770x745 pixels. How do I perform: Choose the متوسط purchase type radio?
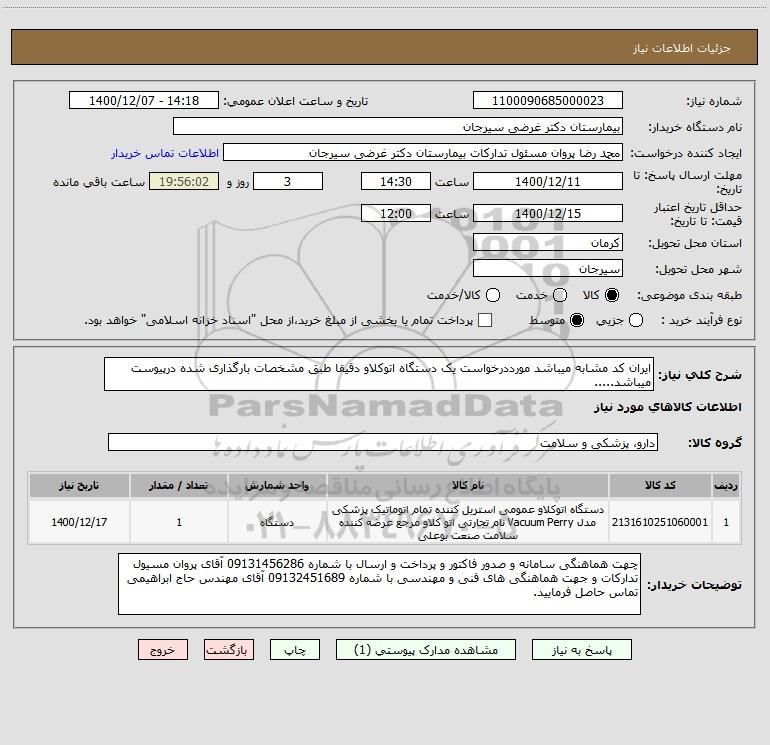[x=577, y=320]
